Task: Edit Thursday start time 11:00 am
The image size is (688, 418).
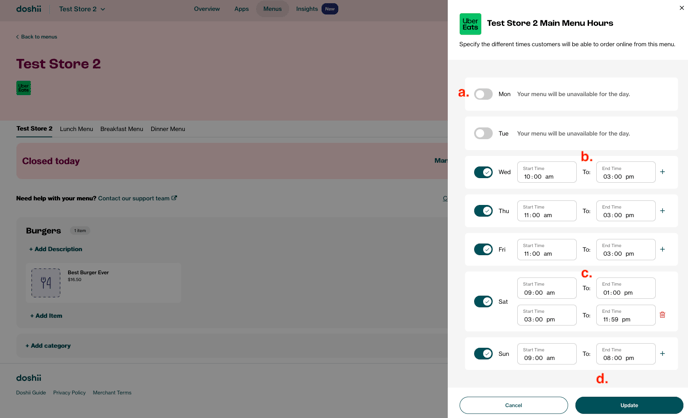Action: tap(547, 211)
